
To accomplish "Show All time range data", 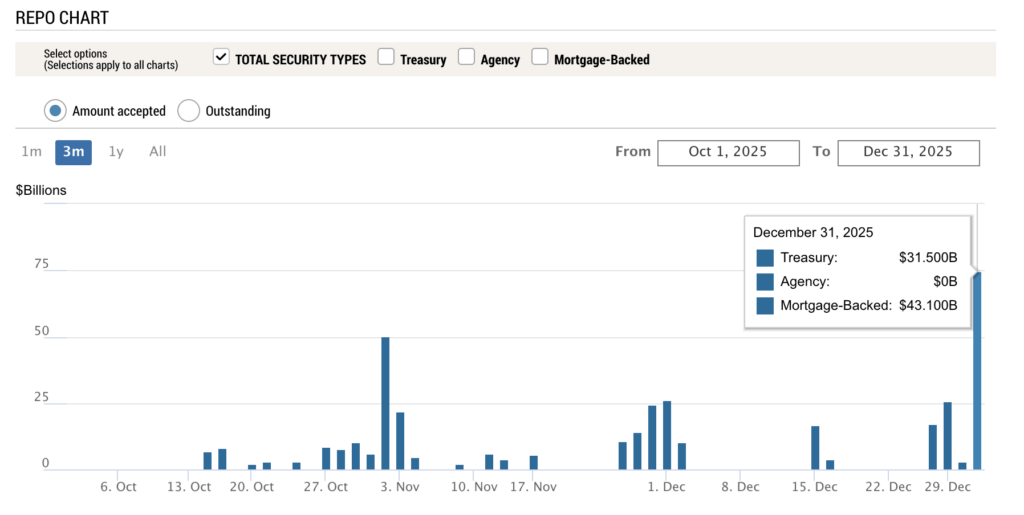I will click(158, 152).
